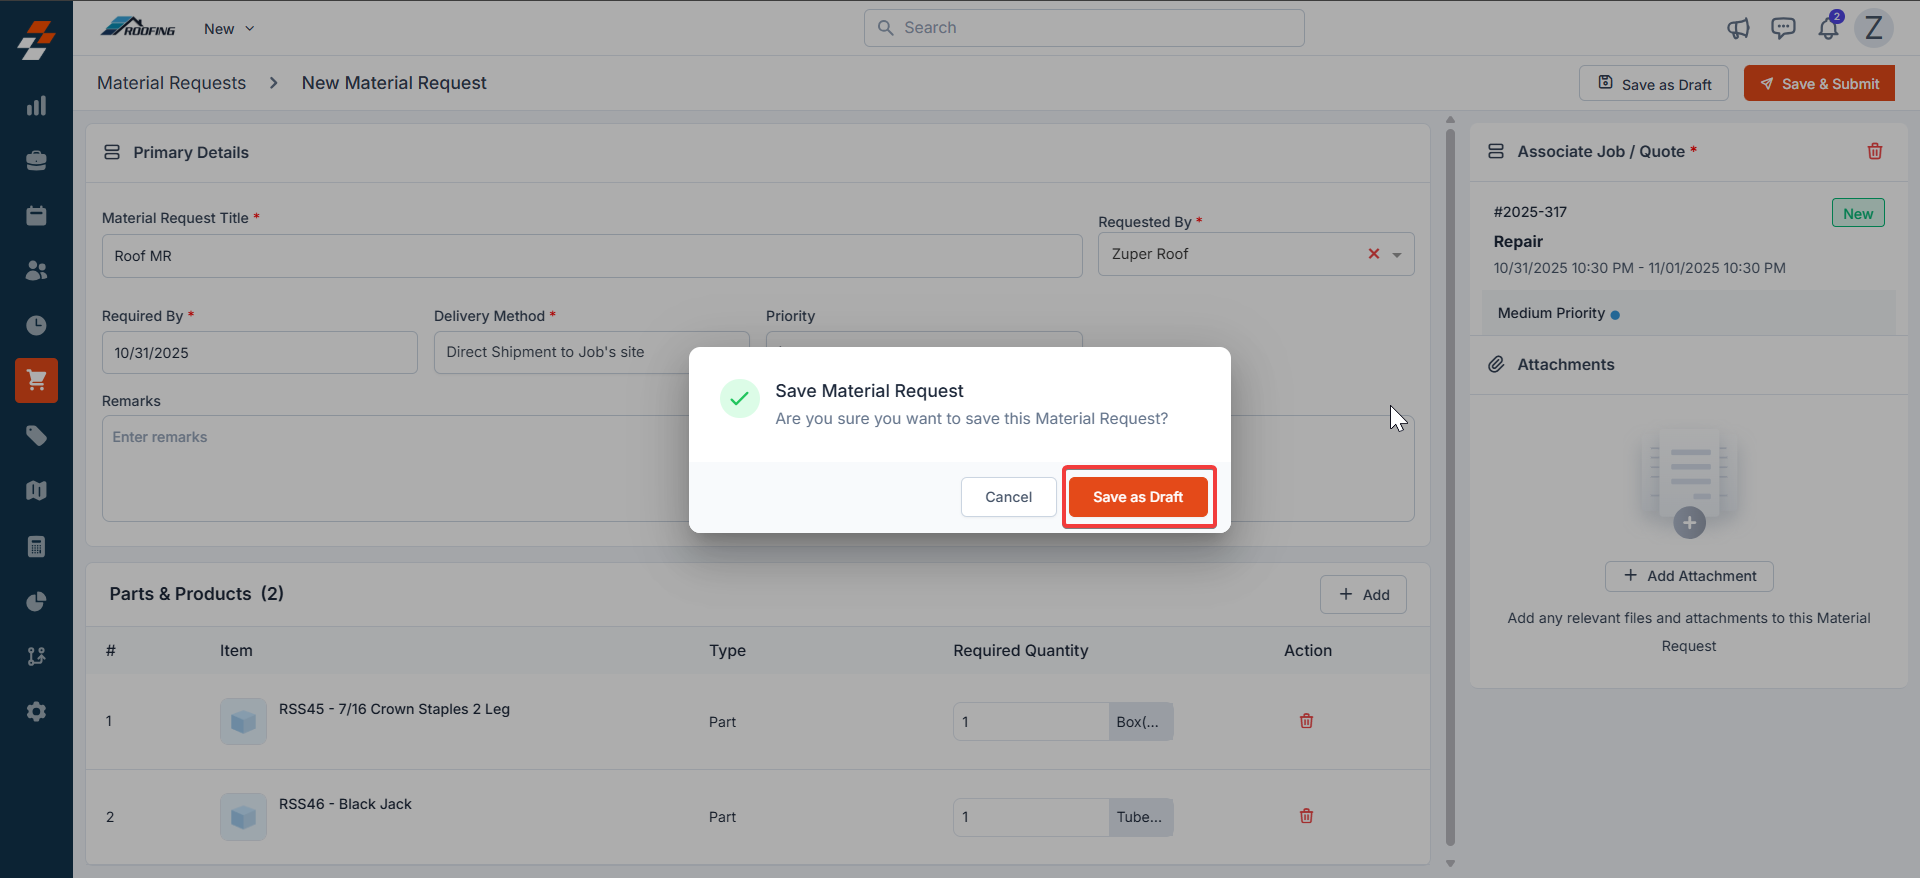Viewport: 1920px width, 878px height.
Task: Click Save & Submit in header
Action: click(x=1819, y=83)
